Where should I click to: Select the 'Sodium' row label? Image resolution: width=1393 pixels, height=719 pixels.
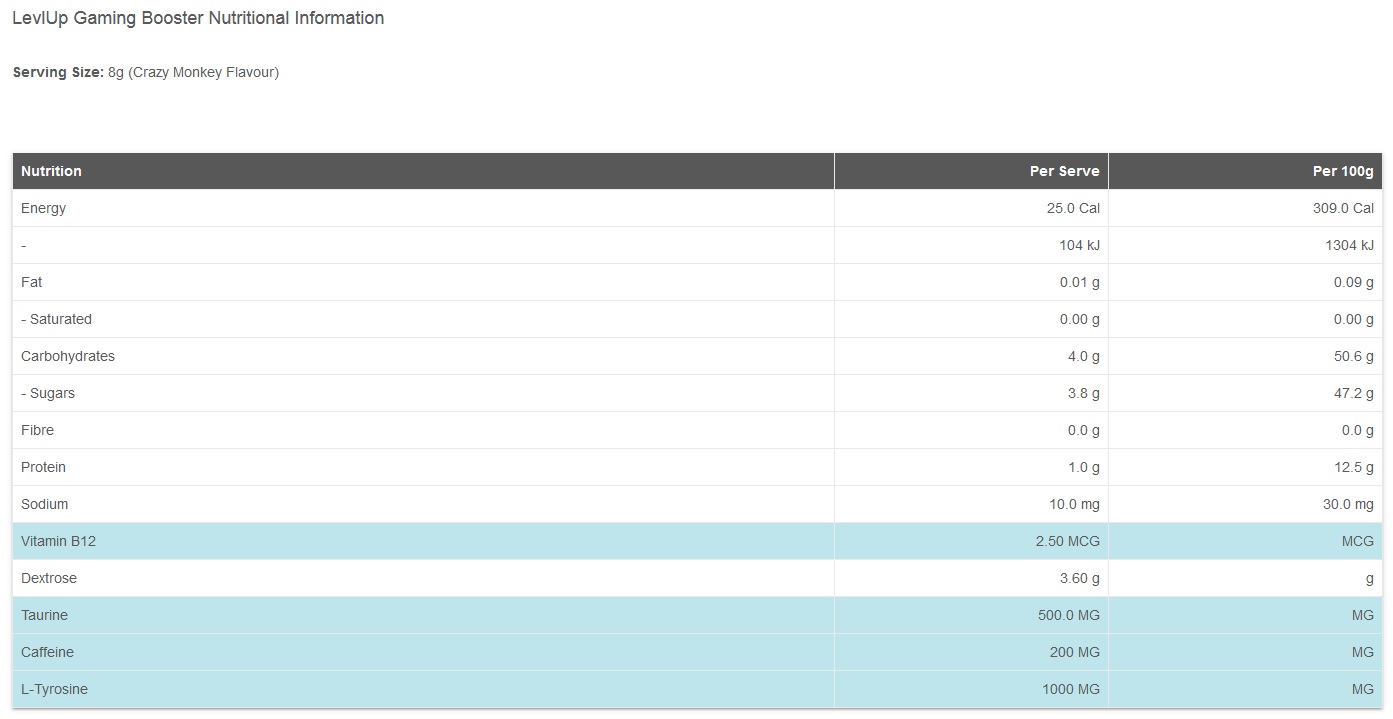pyautogui.click(x=45, y=504)
